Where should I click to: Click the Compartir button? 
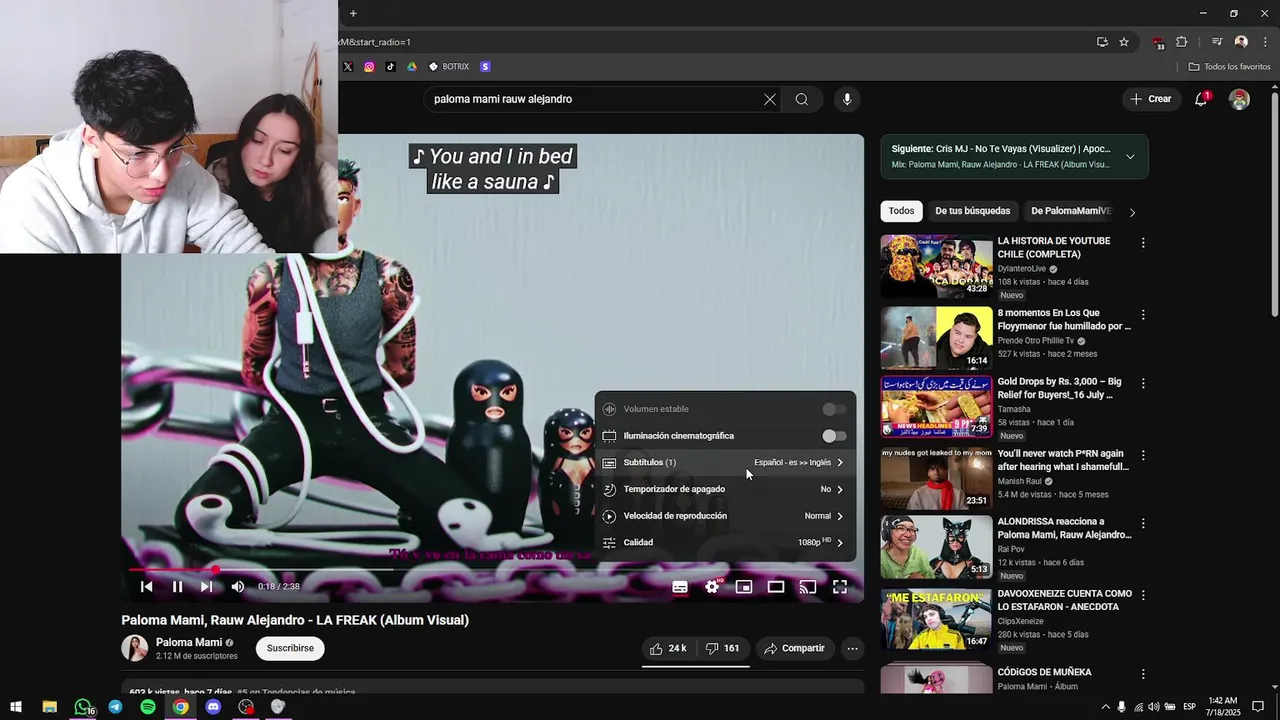(x=795, y=648)
